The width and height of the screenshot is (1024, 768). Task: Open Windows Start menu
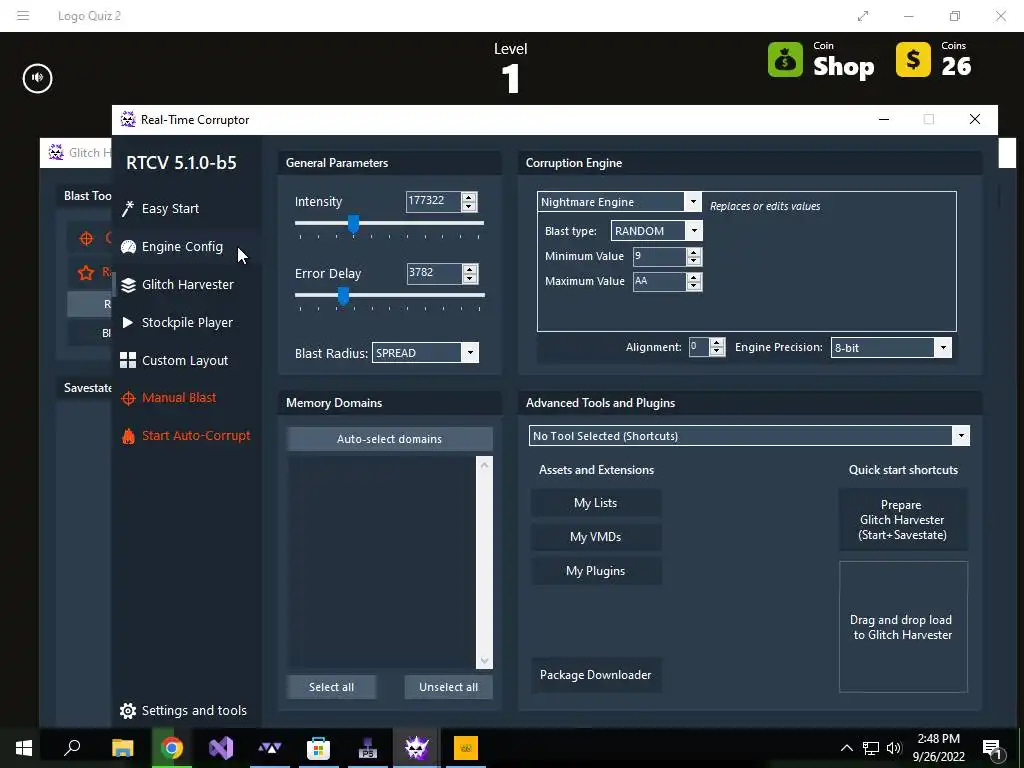click(24, 748)
